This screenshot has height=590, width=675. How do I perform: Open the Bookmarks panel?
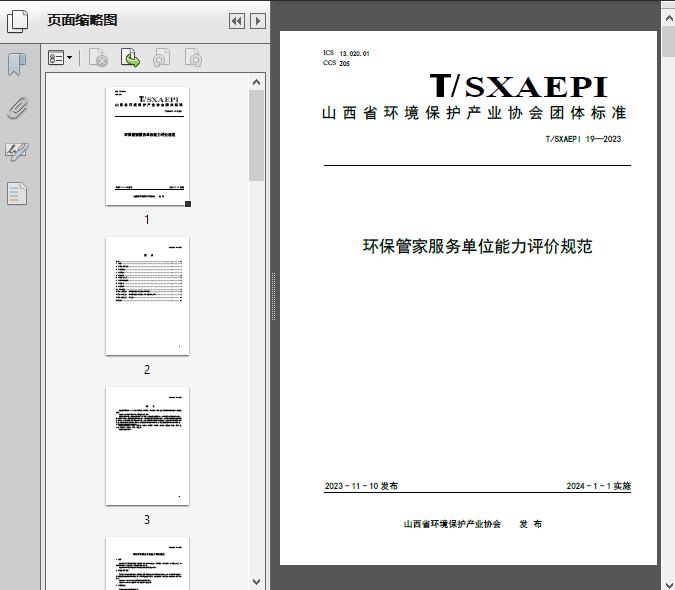17,65
